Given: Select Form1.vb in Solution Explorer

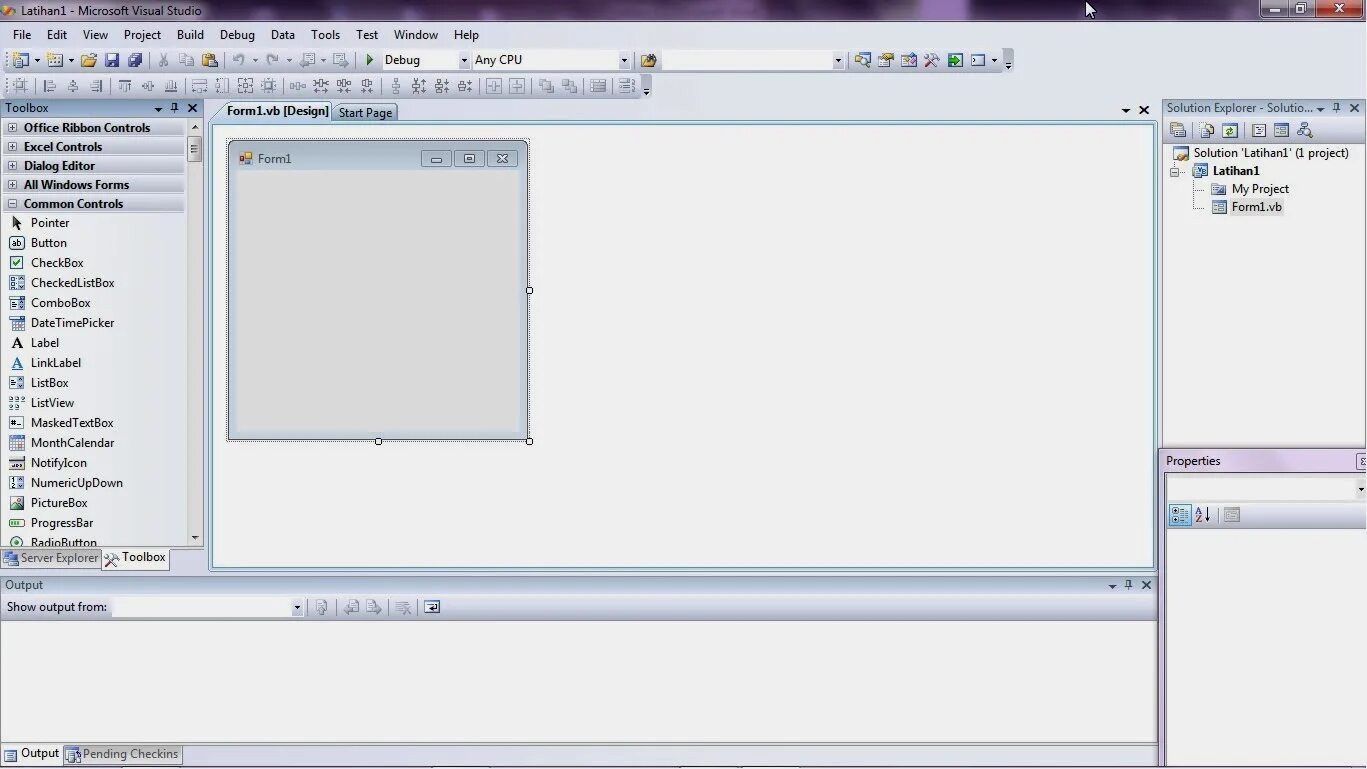Looking at the screenshot, I should (1256, 207).
